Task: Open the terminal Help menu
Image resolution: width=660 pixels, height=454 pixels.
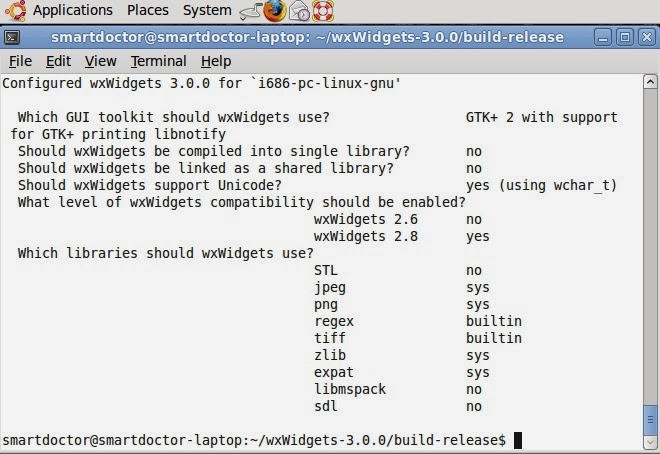Action: [x=216, y=61]
